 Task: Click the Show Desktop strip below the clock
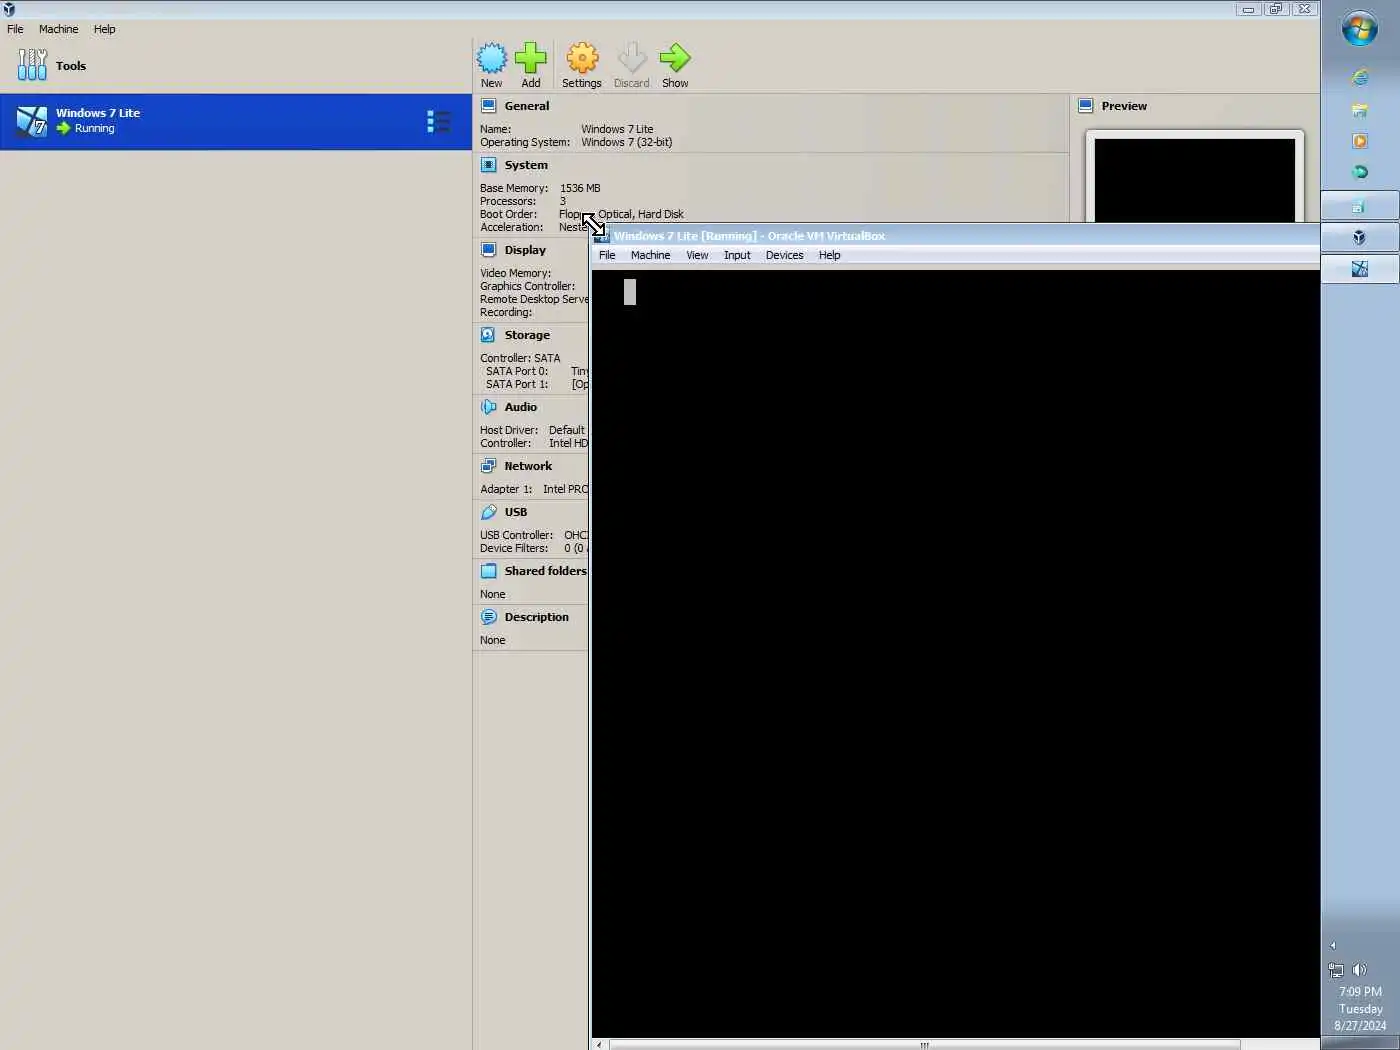coord(1360,1043)
